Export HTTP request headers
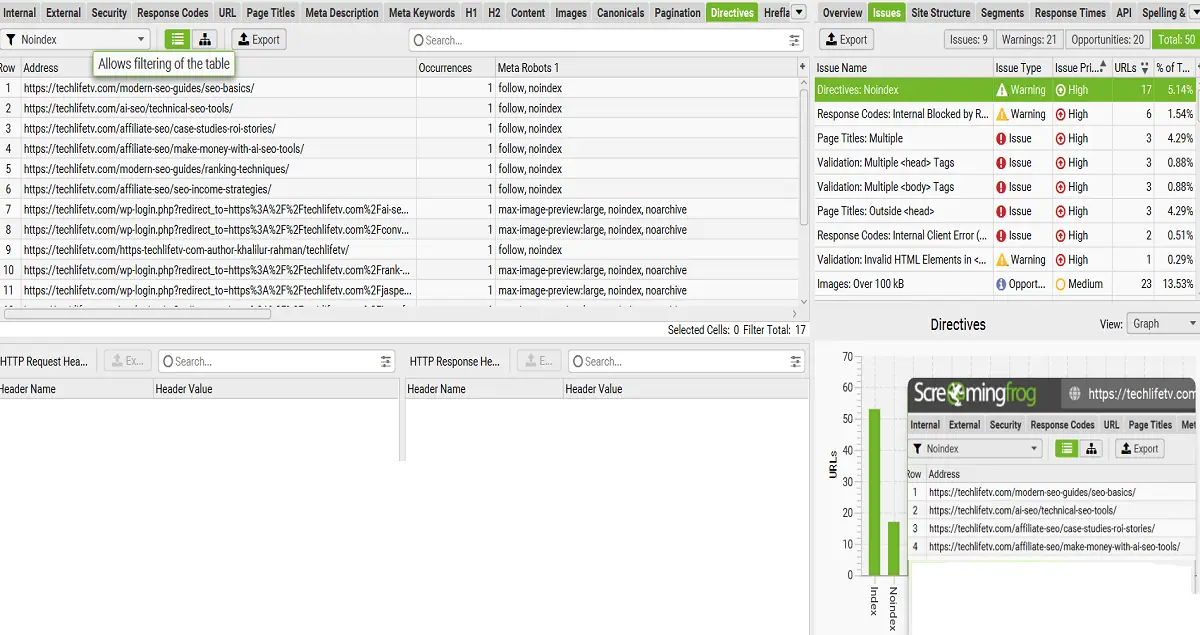Viewport: 1200px width, 635px height. pyautogui.click(x=127, y=361)
